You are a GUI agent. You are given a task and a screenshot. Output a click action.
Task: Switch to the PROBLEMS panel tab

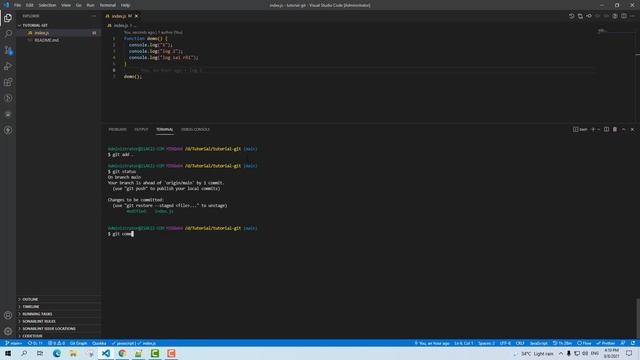coord(117,129)
